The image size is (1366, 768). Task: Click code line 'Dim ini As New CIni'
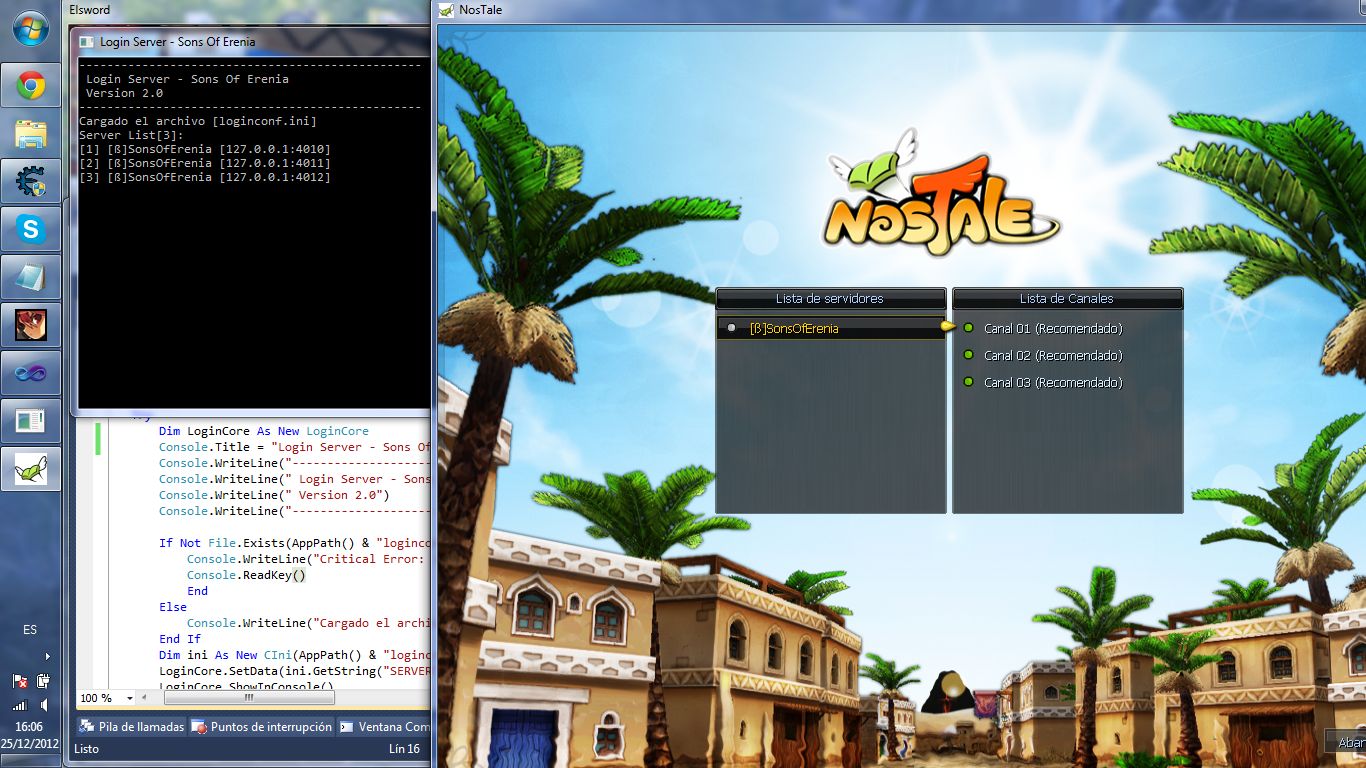294,655
